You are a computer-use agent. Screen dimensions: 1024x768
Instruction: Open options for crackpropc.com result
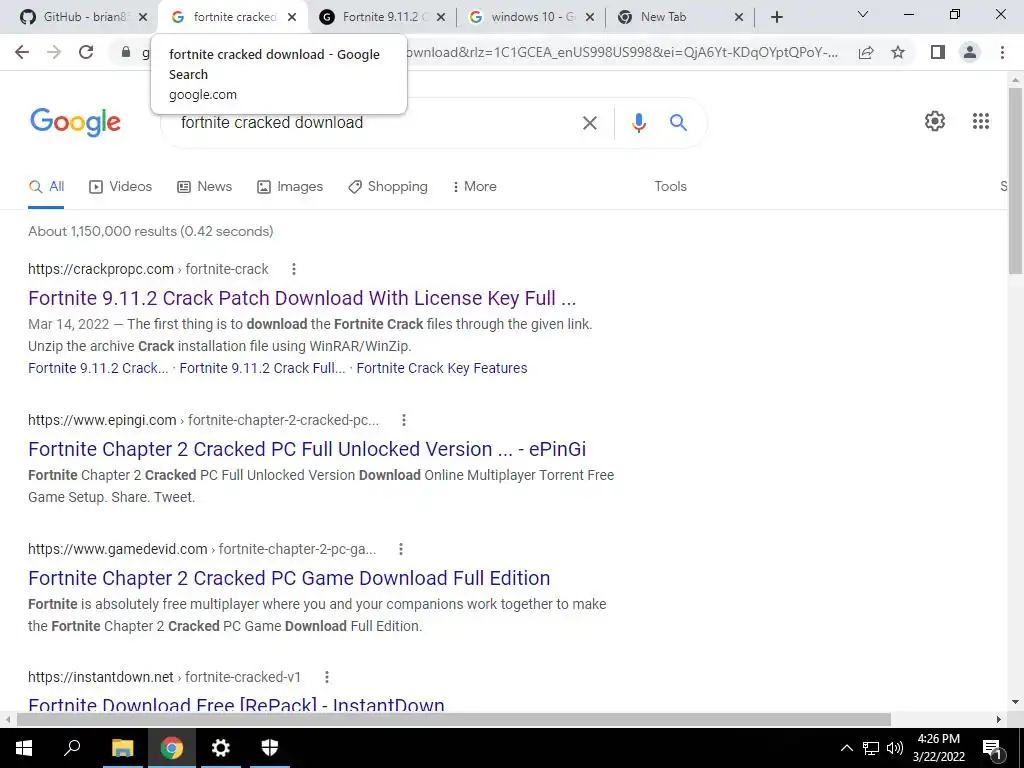294,269
